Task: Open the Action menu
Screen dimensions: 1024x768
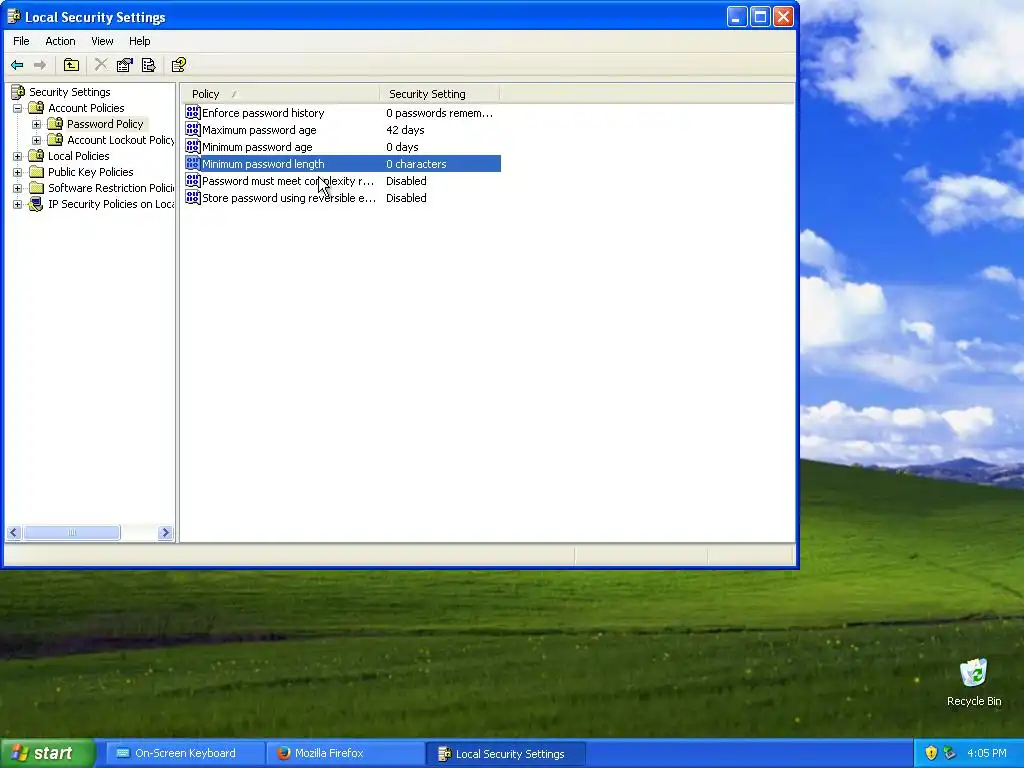Action: (60, 41)
